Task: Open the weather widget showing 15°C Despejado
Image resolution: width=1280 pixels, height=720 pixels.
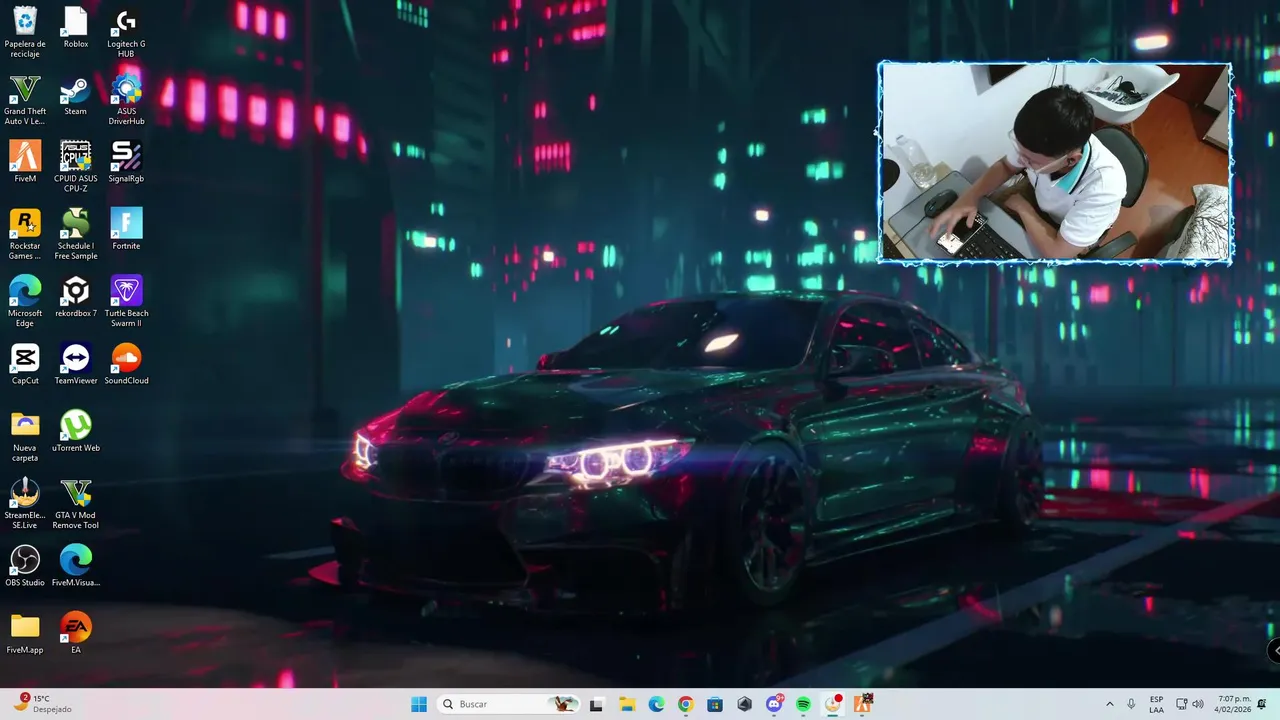Action: coord(42,704)
